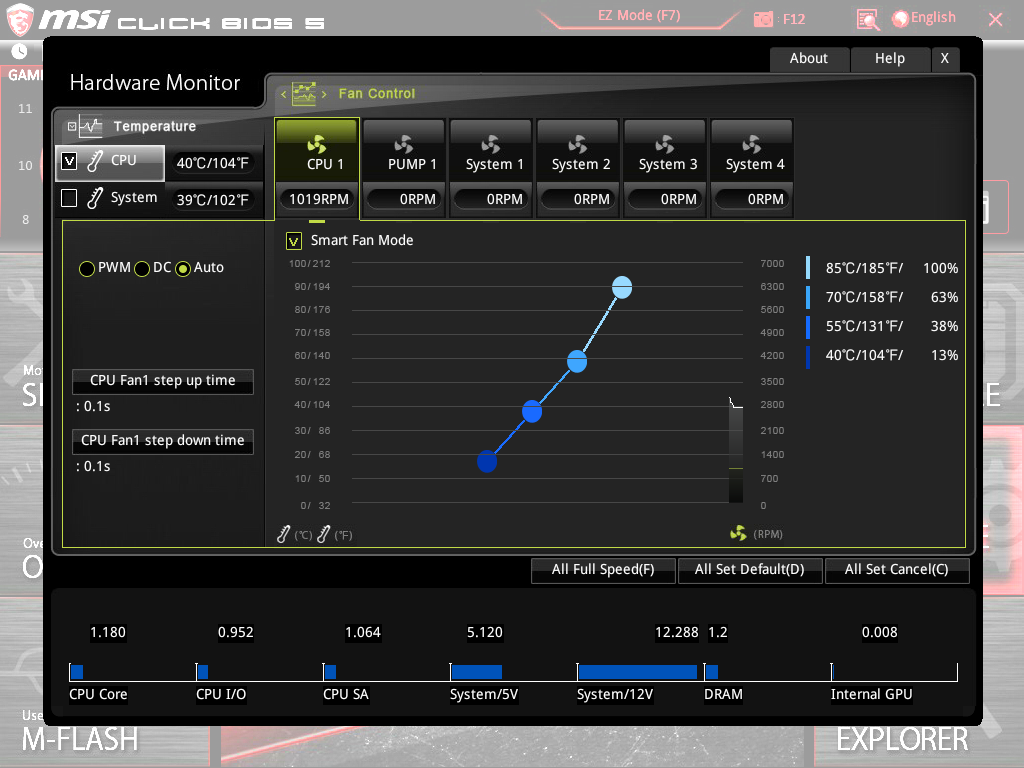Screen dimensions: 1024x768
Task: Switch to the System 2 fan tab
Action: pos(578,168)
